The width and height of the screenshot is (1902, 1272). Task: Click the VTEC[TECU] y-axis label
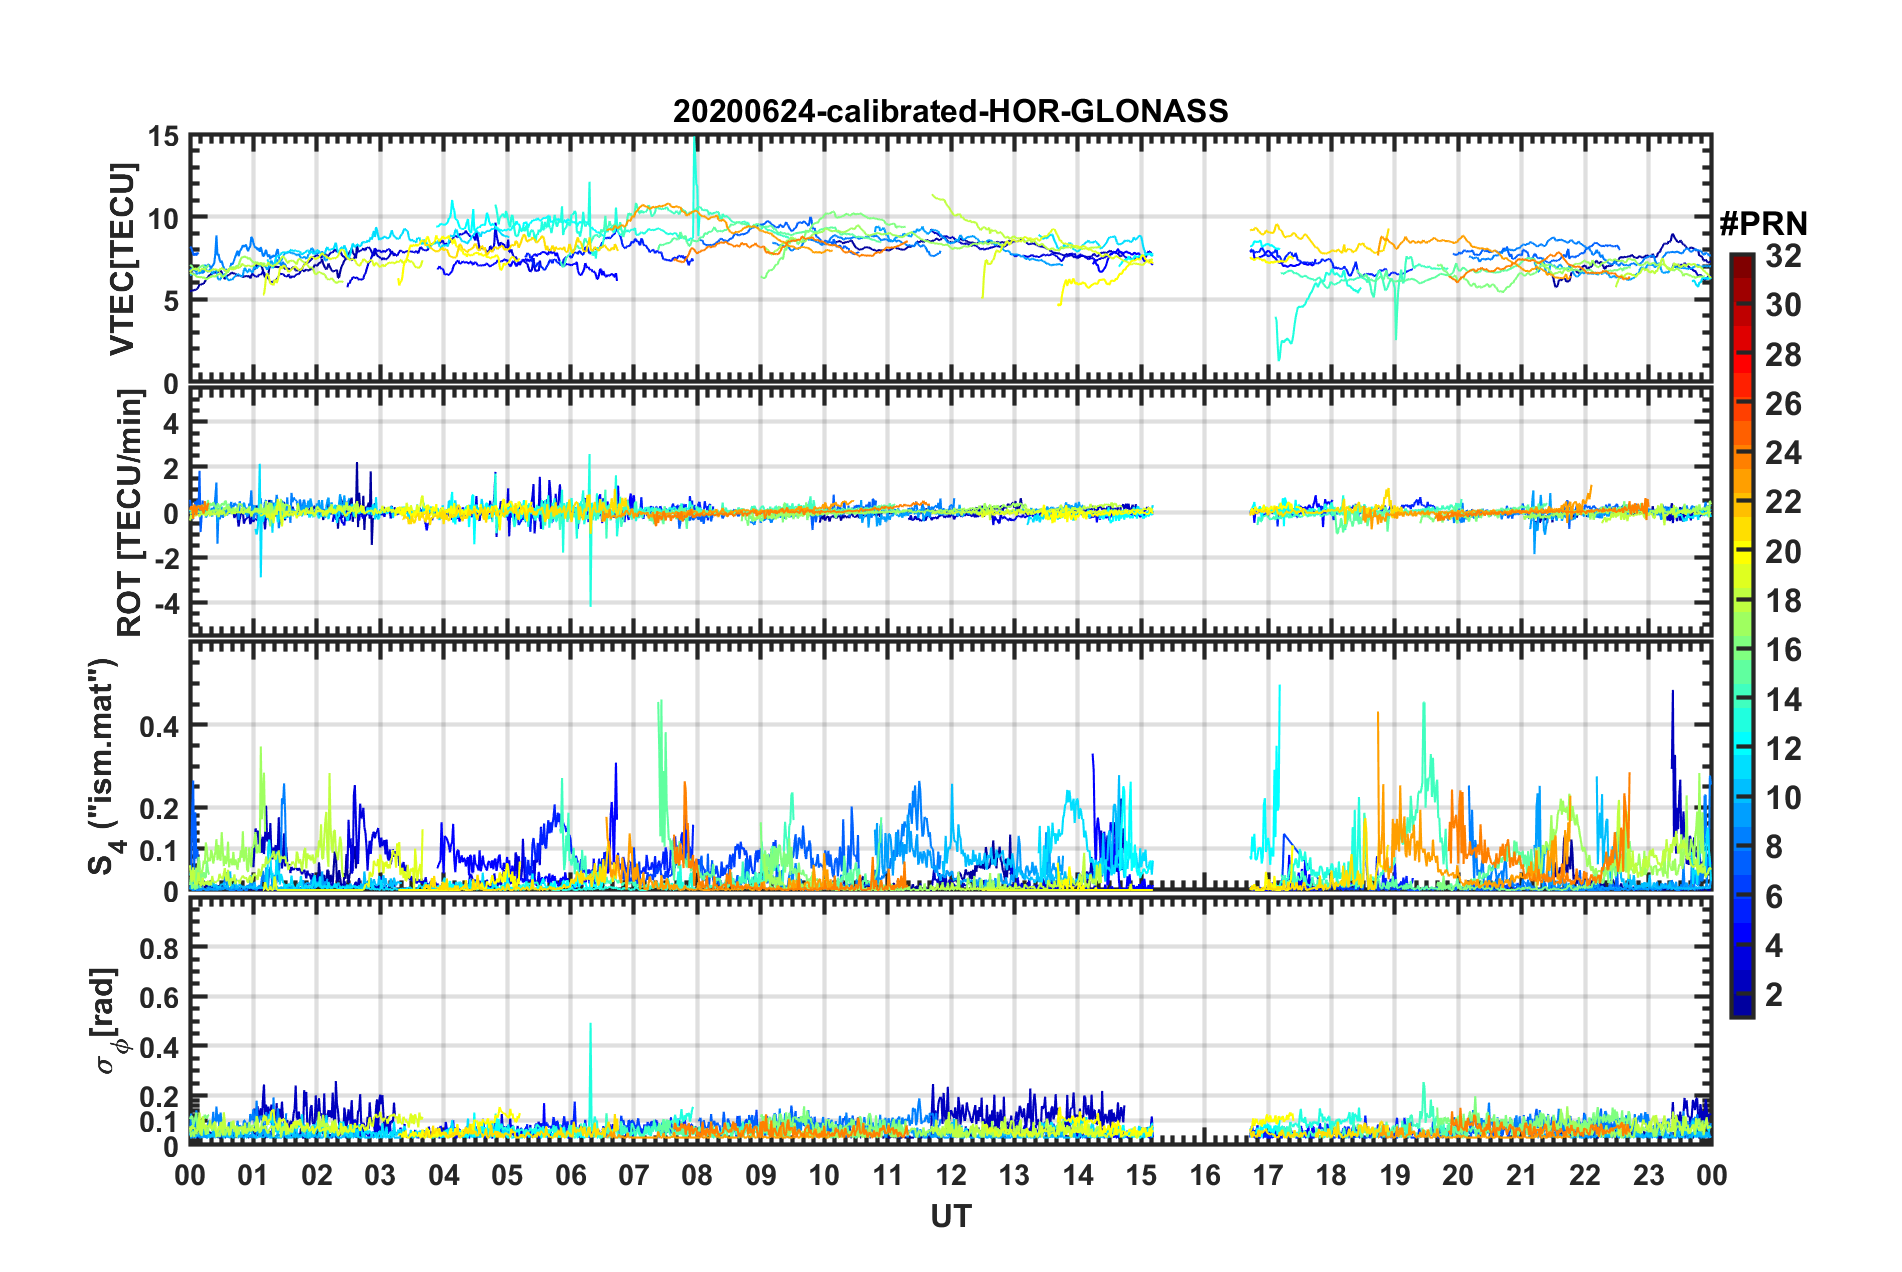coord(122,259)
